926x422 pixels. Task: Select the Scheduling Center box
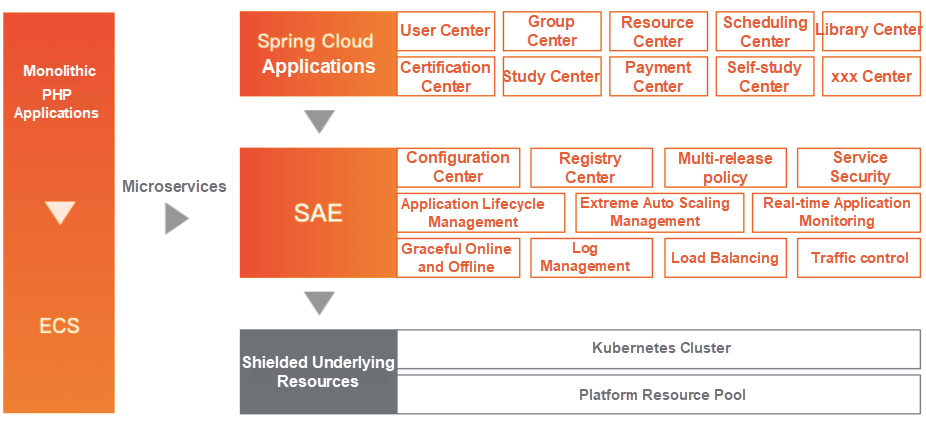(x=765, y=31)
